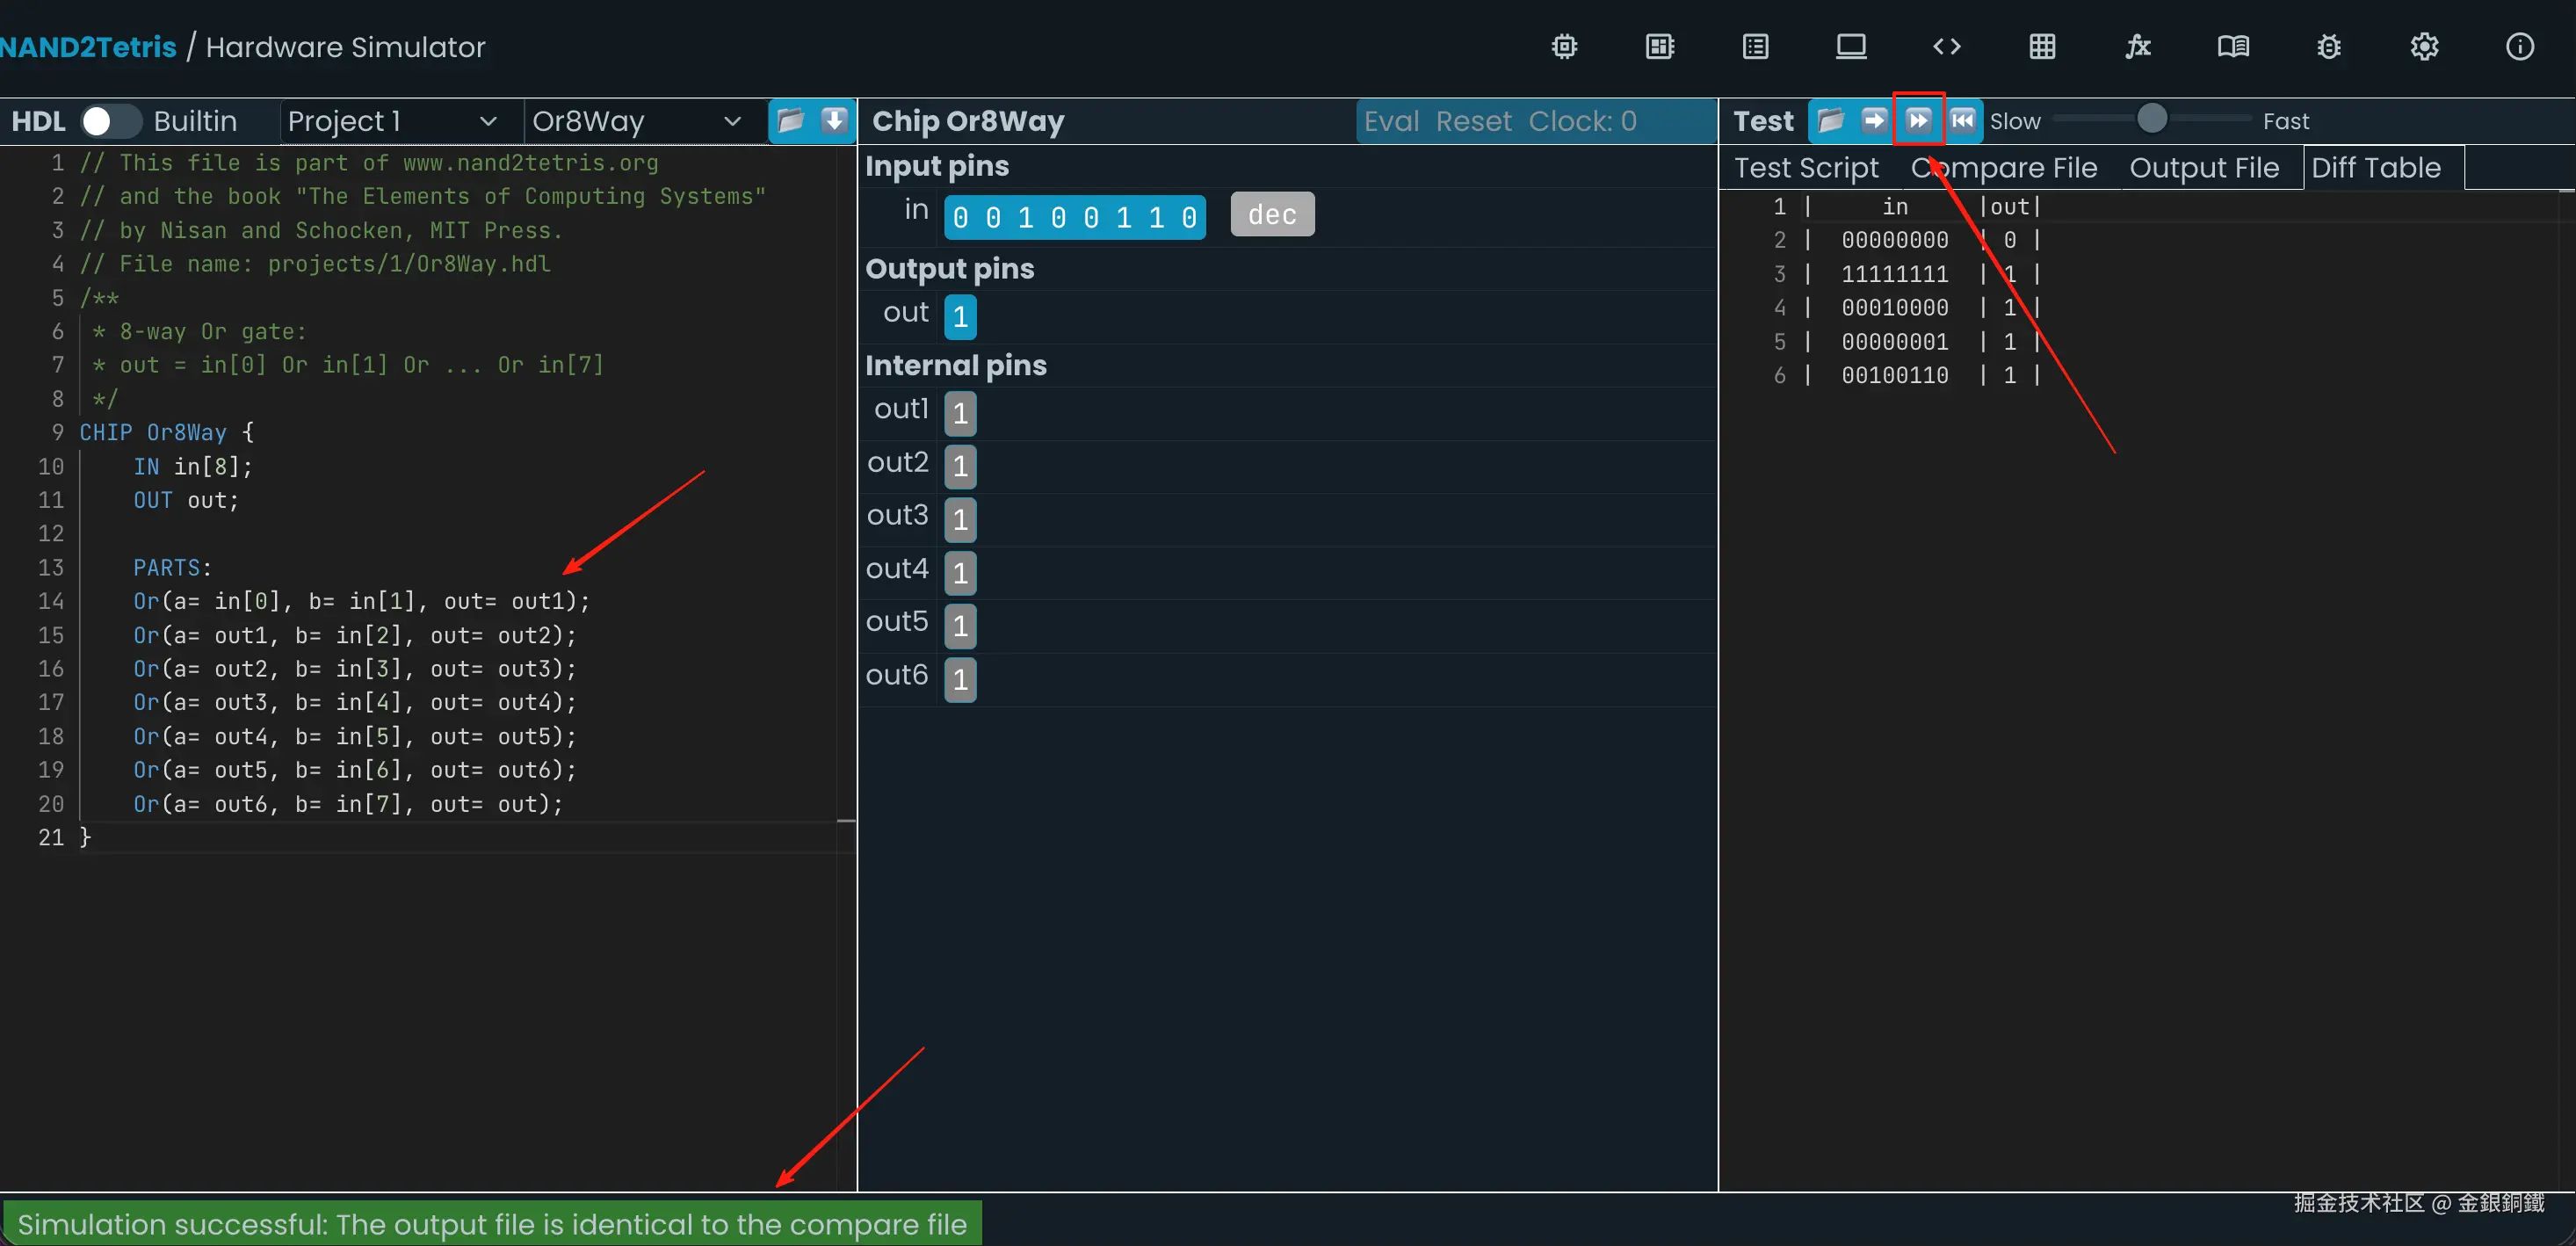Image resolution: width=2576 pixels, height=1246 pixels.
Task: Click the bug report icon
Action: coord(2329,47)
